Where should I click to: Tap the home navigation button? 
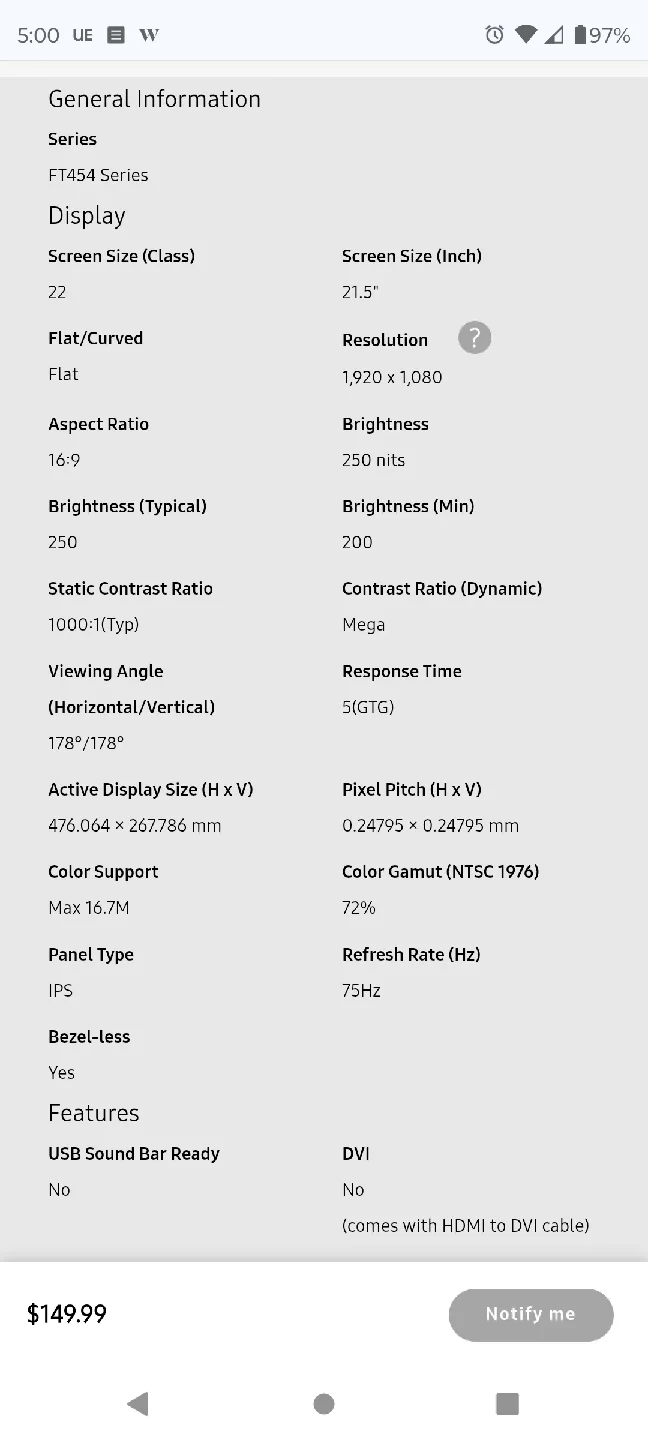point(324,1403)
